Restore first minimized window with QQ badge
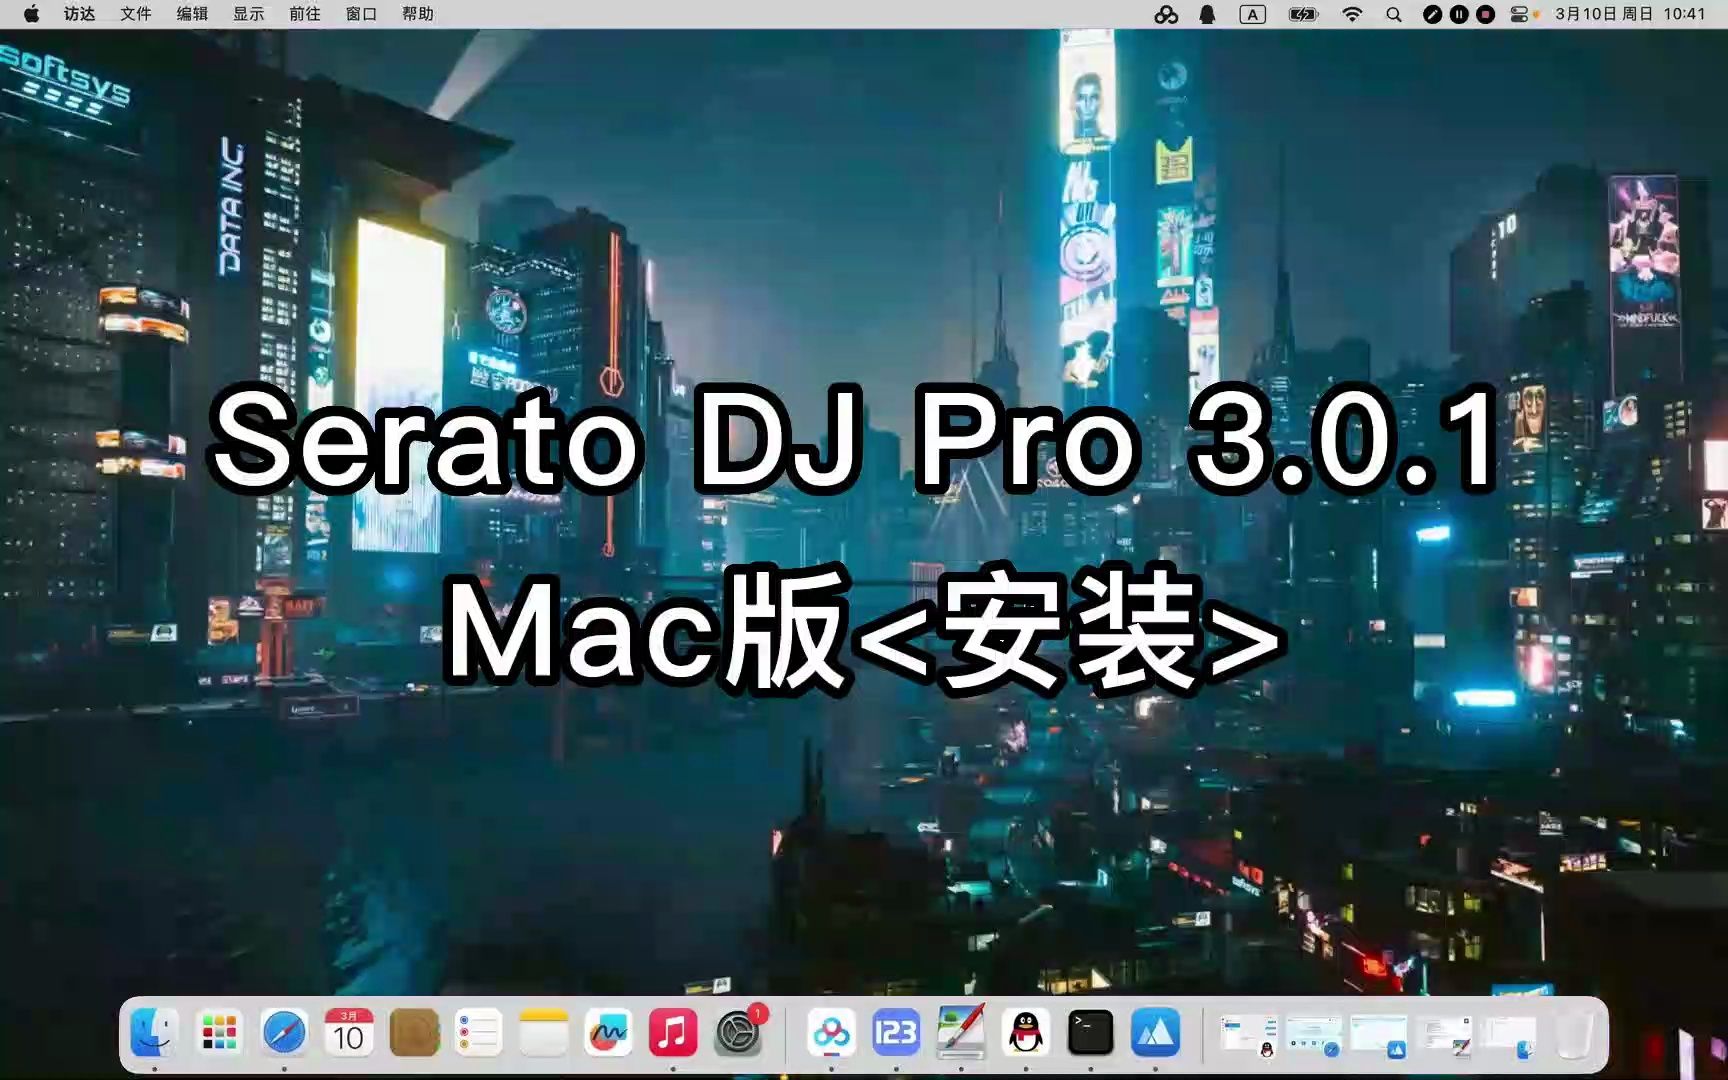Viewport: 1728px width, 1080px height. pos(1249,1035)
